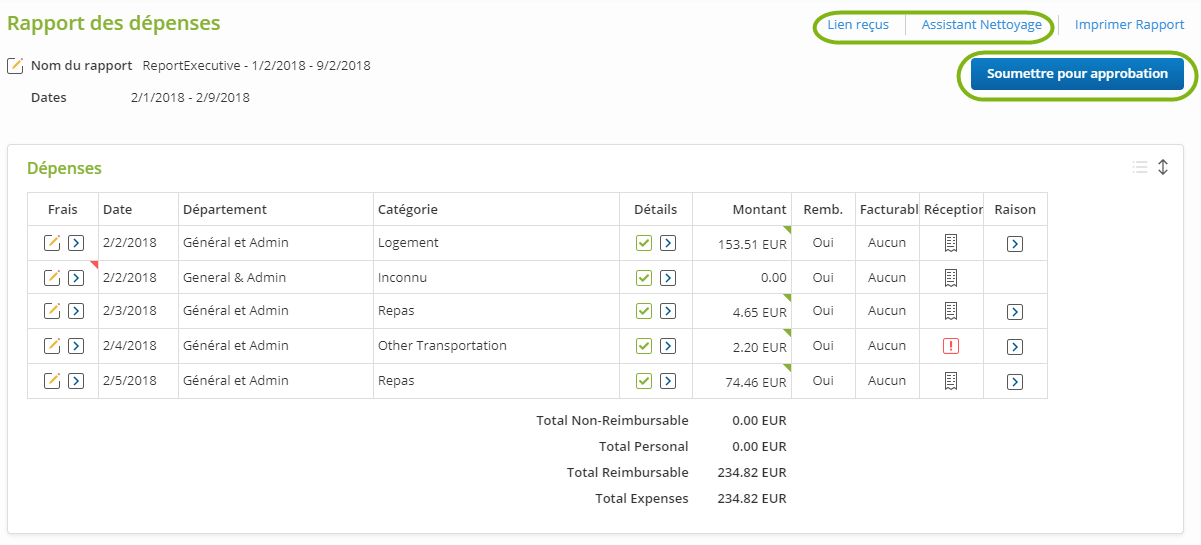Click the Remb. column header

tap(823, 210)
